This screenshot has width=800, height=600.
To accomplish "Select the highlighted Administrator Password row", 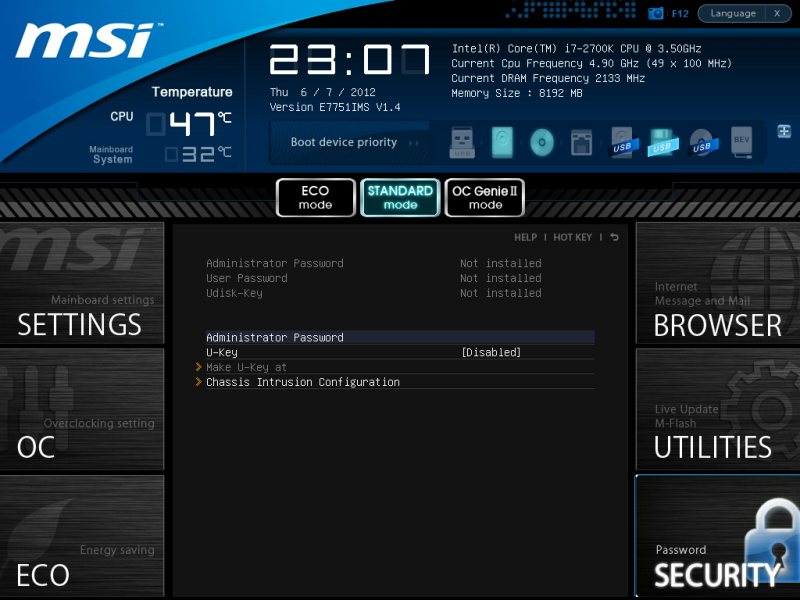I will pyautogui.click(x=400, y=337).
